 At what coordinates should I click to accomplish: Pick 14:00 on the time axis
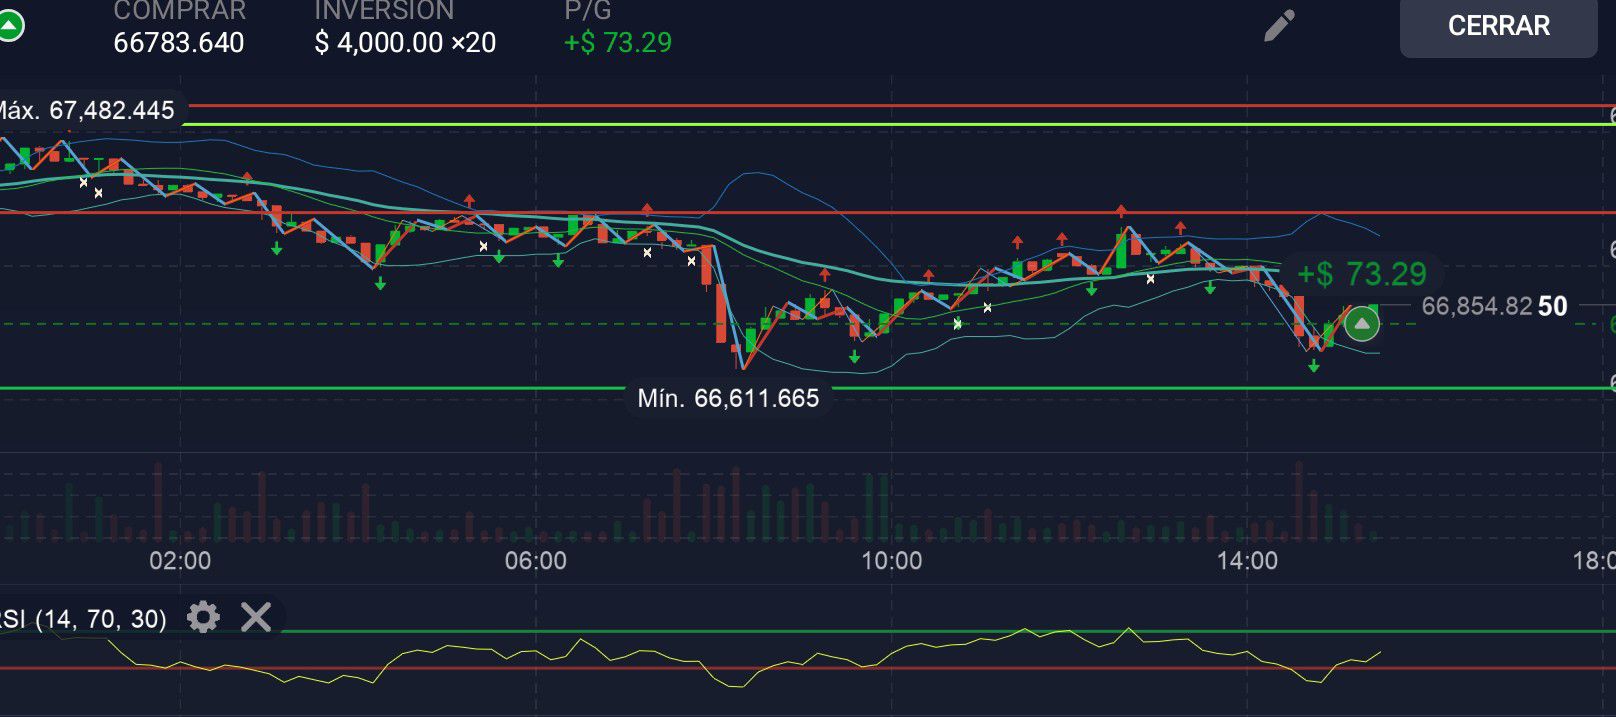pos(1247,560)
